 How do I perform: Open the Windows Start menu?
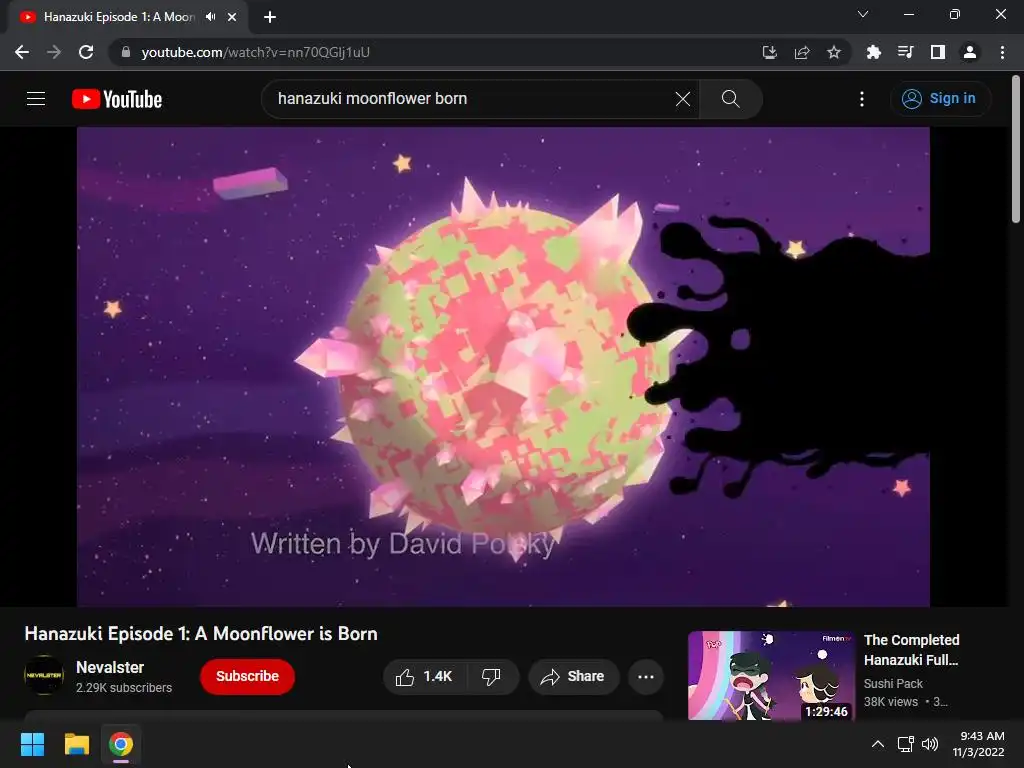click(32, 744)
